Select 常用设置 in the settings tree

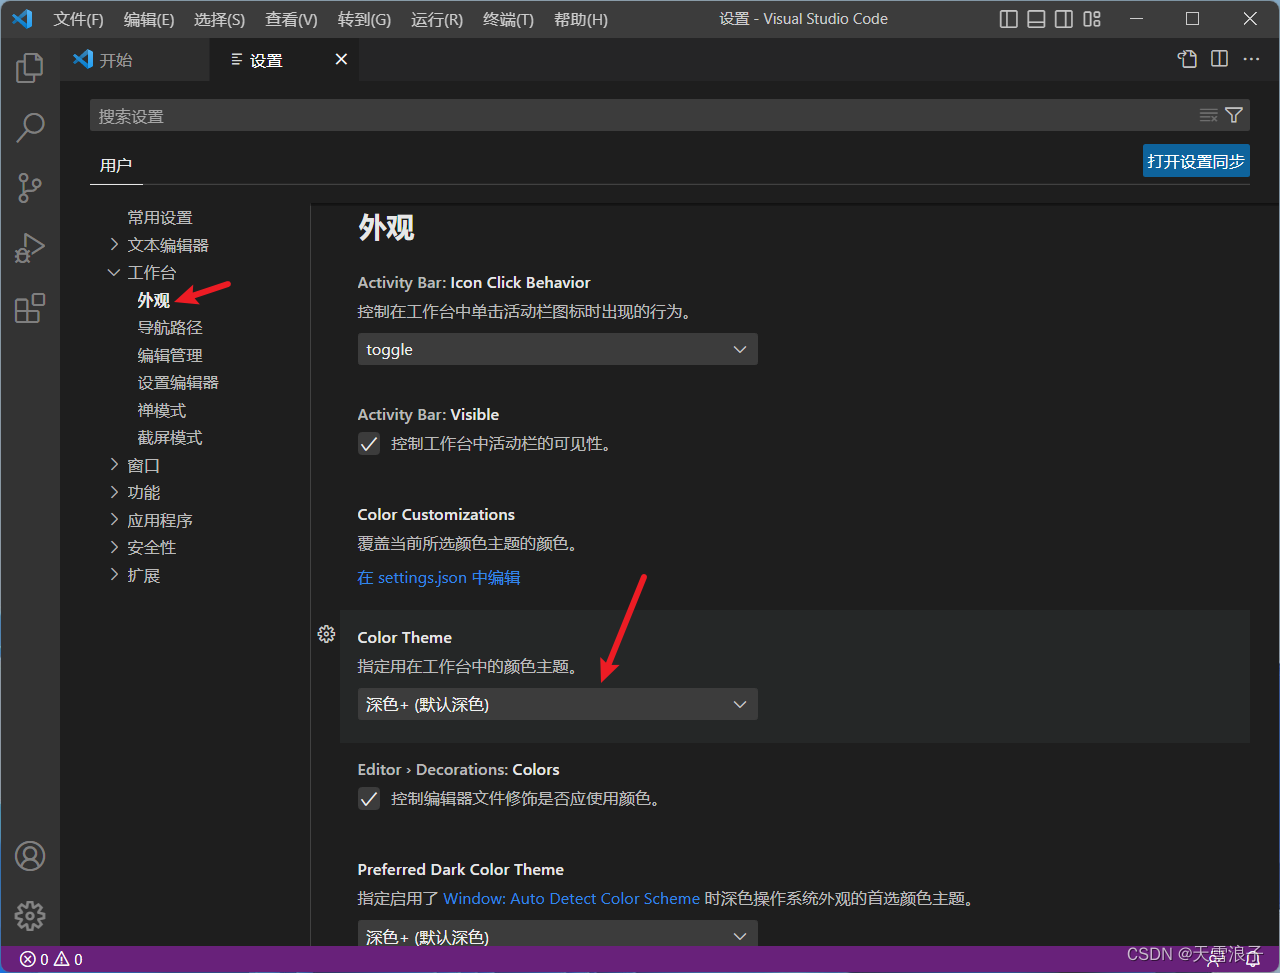pyautogui.click(x=160, y=217)
